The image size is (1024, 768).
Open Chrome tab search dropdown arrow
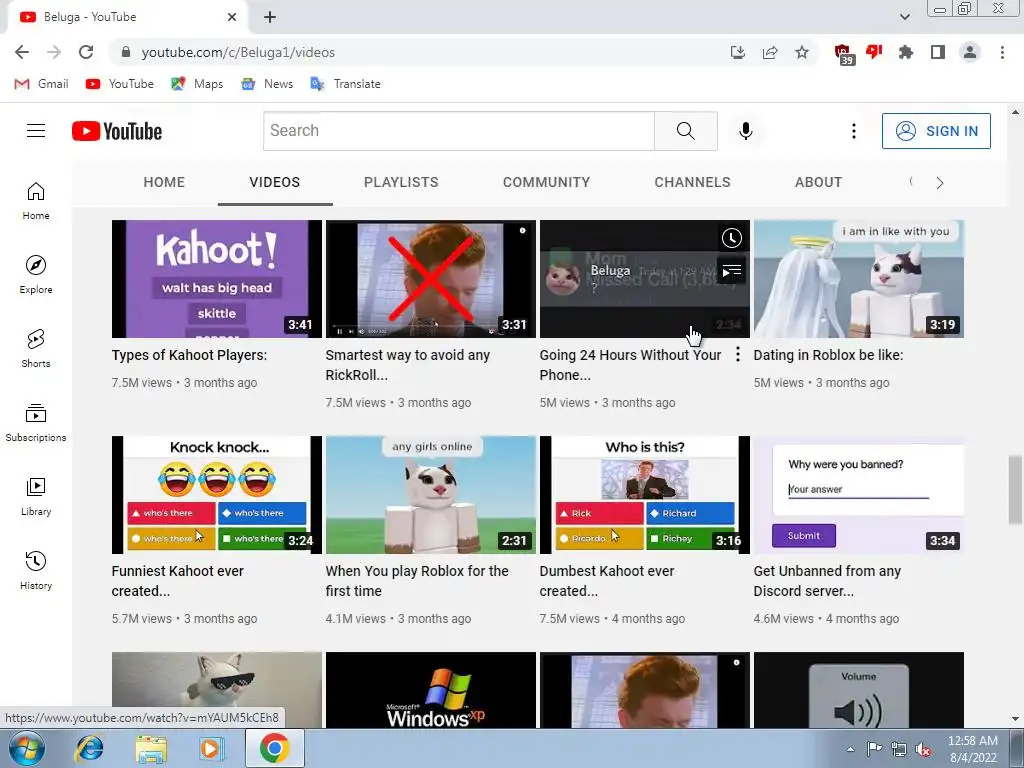click(x=904, y=17)
